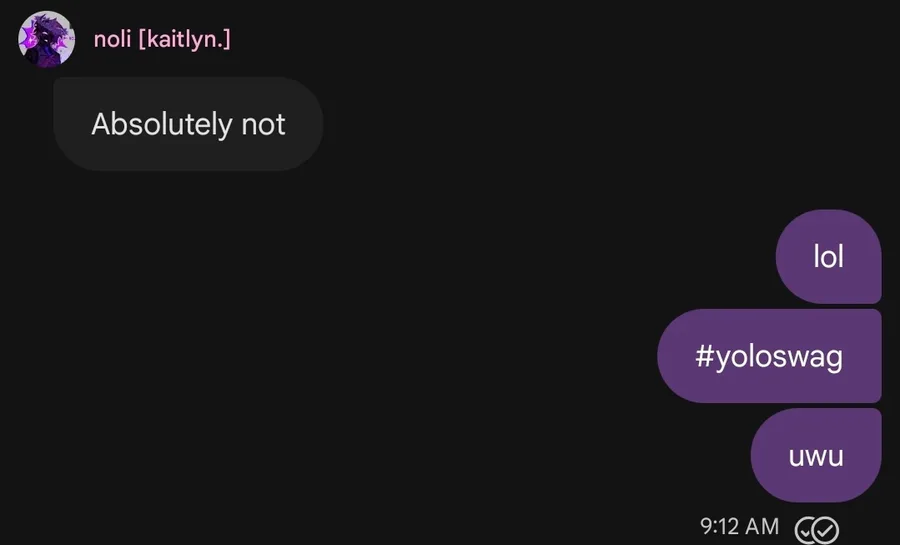This screenshot has height=545, width=900.
Task: Click the "AM" label next to the read receipt
Action: 763,526
